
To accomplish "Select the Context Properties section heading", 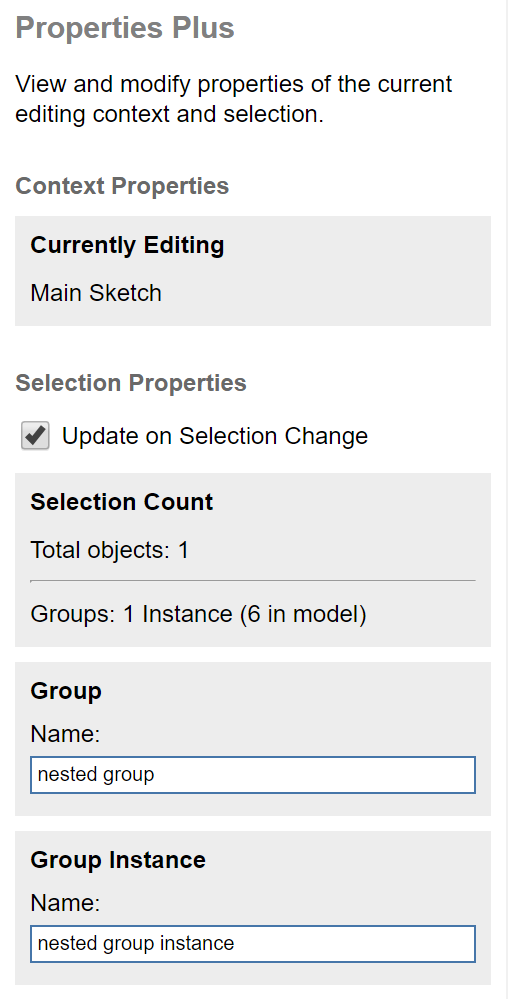I will pyautogui.click(x=122, y=186).
